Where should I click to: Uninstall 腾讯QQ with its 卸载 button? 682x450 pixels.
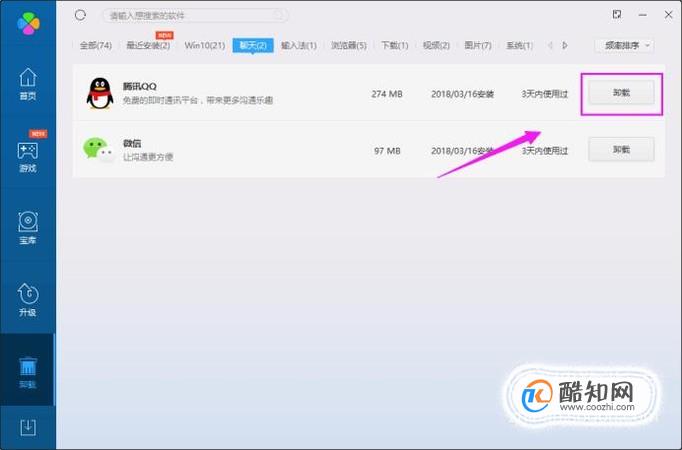coord(621,93)
